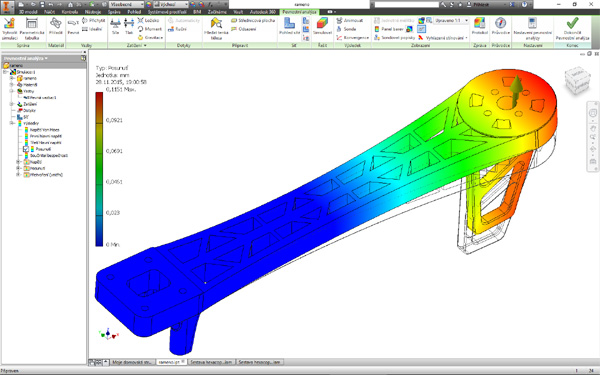
Task: Apply the Moment load tool
Action: 150,29
